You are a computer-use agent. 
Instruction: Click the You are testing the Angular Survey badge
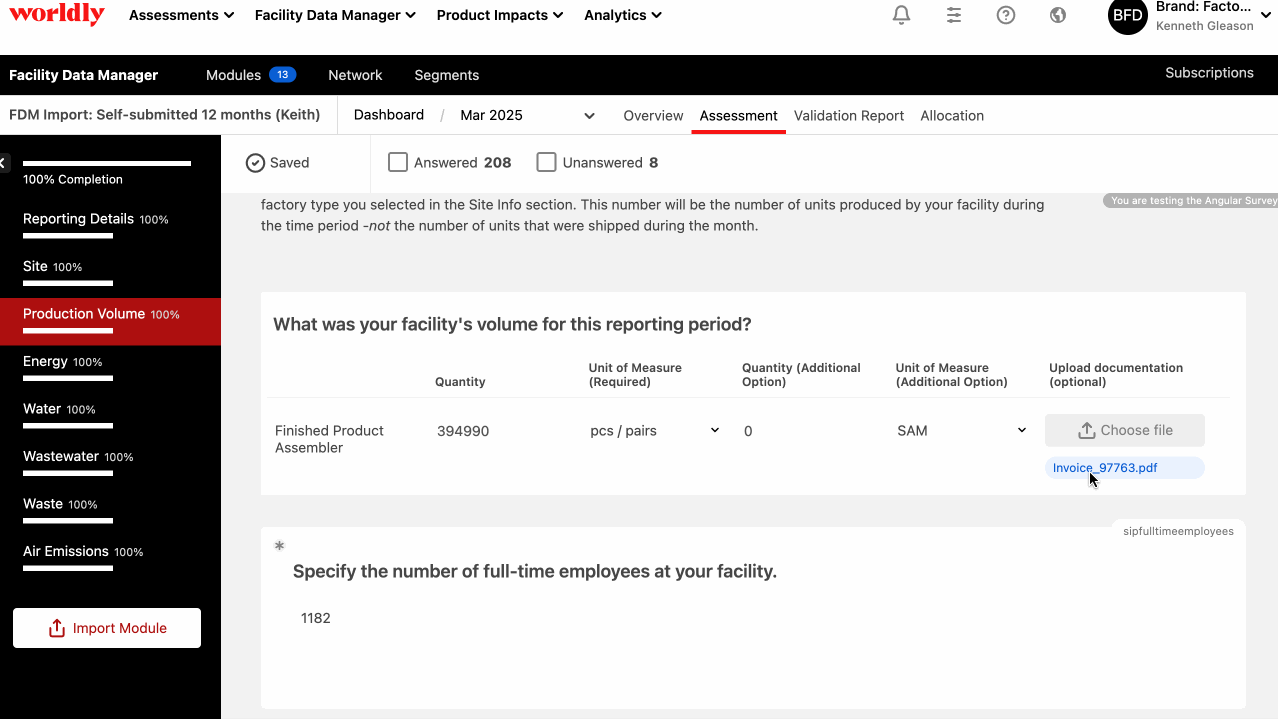click(1192, 201)
